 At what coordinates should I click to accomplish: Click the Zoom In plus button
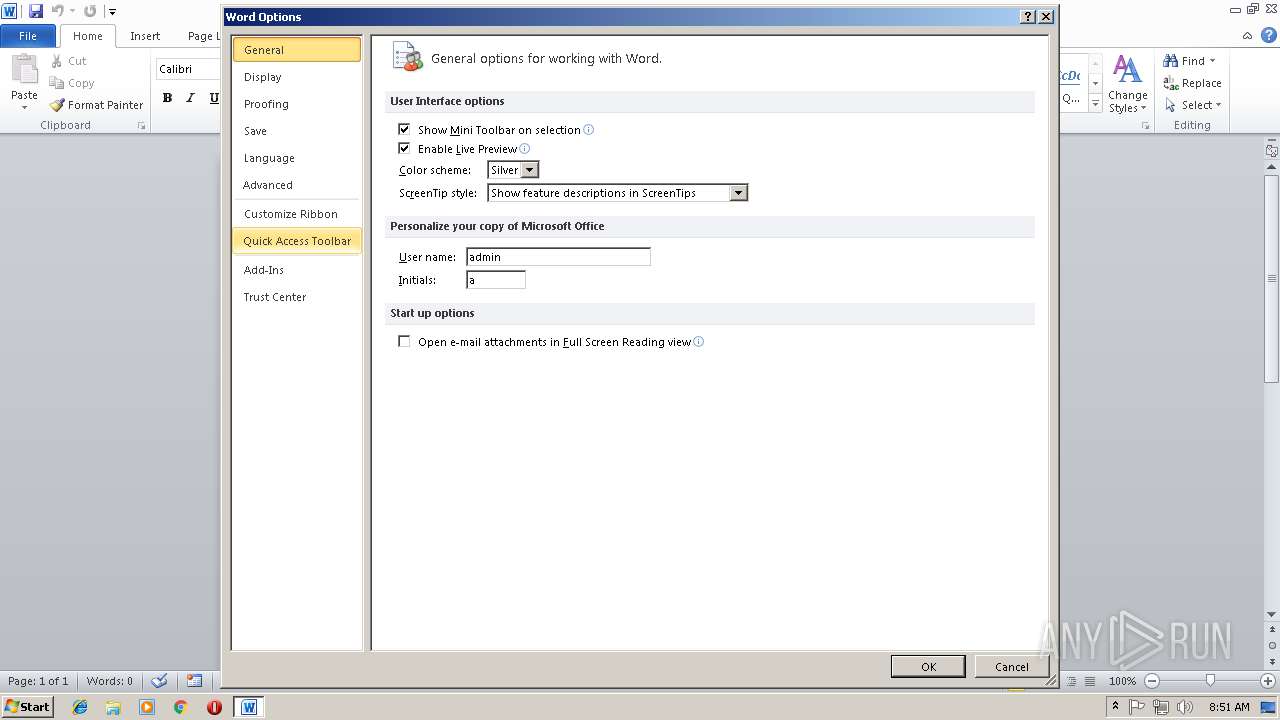tap(1268, 681)
